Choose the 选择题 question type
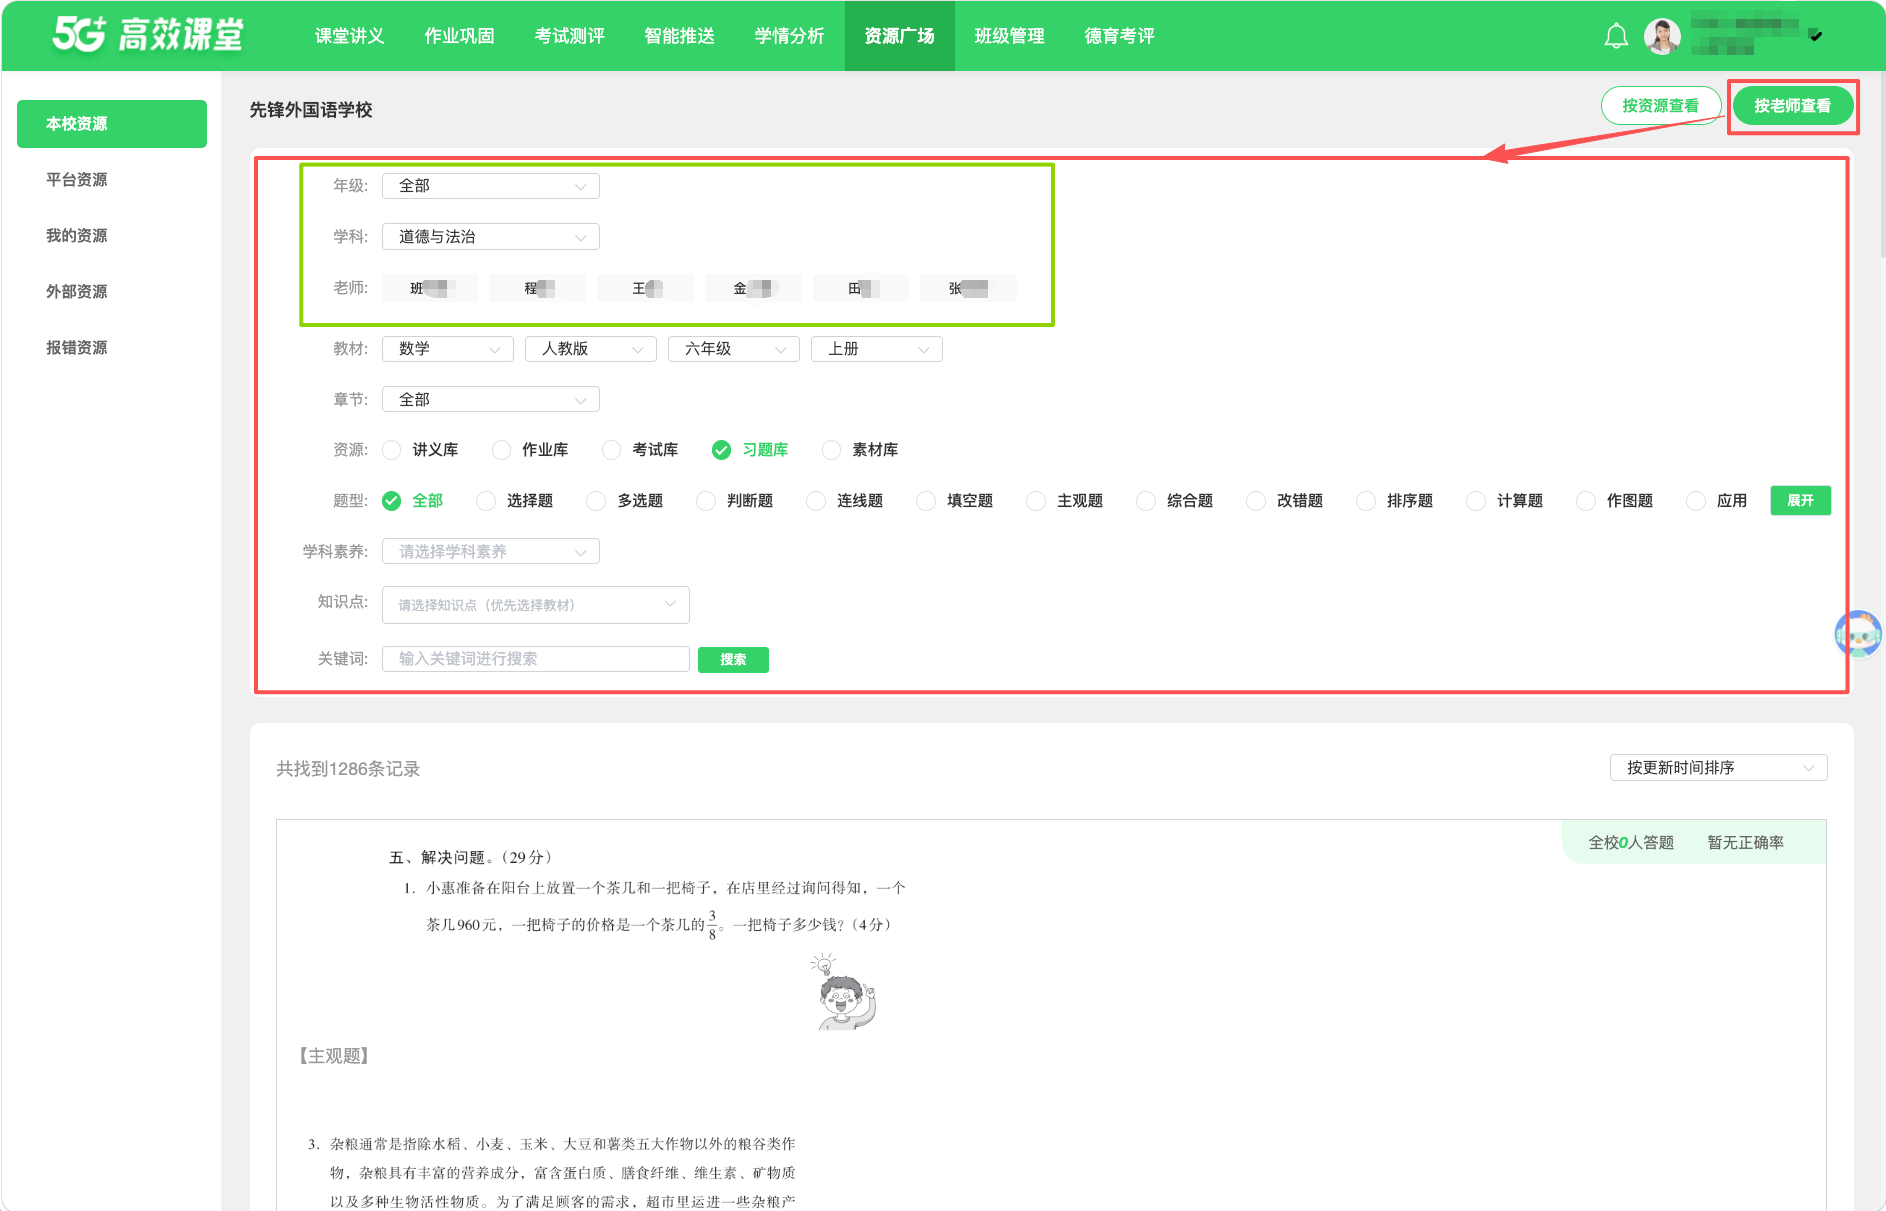1886x1211 pixels. point(486,501)
